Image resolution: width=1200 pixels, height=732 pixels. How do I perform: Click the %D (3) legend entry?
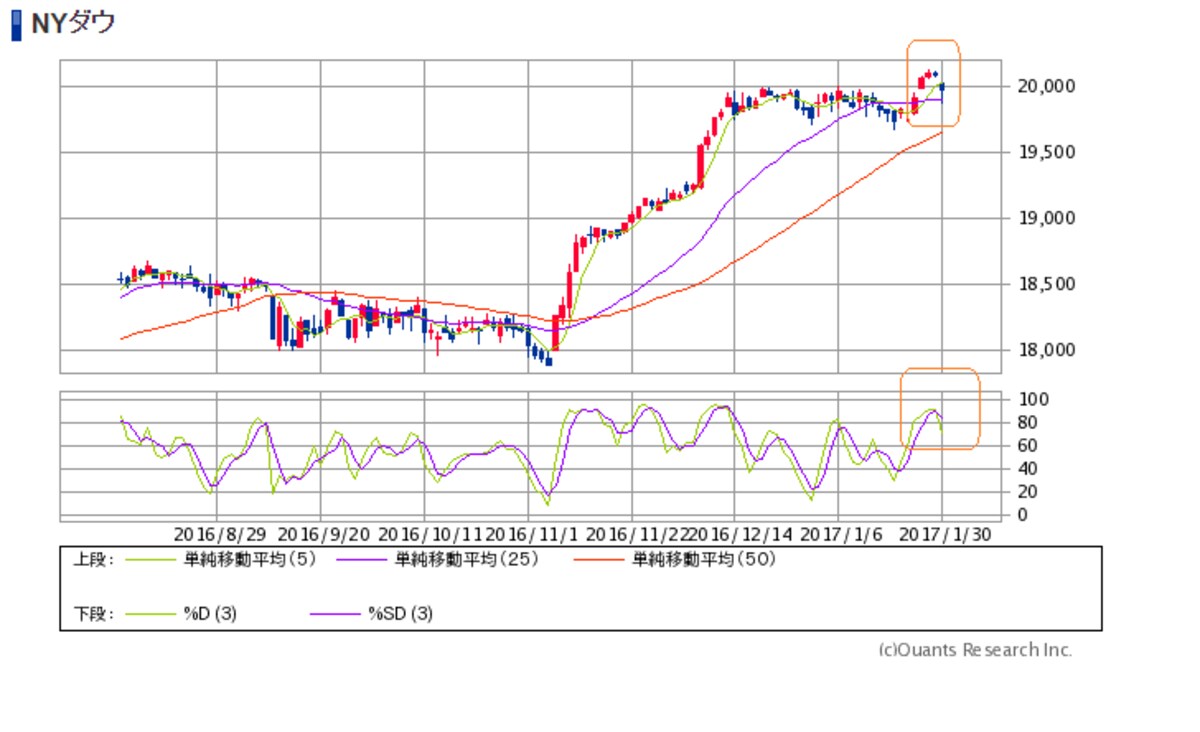209,614
